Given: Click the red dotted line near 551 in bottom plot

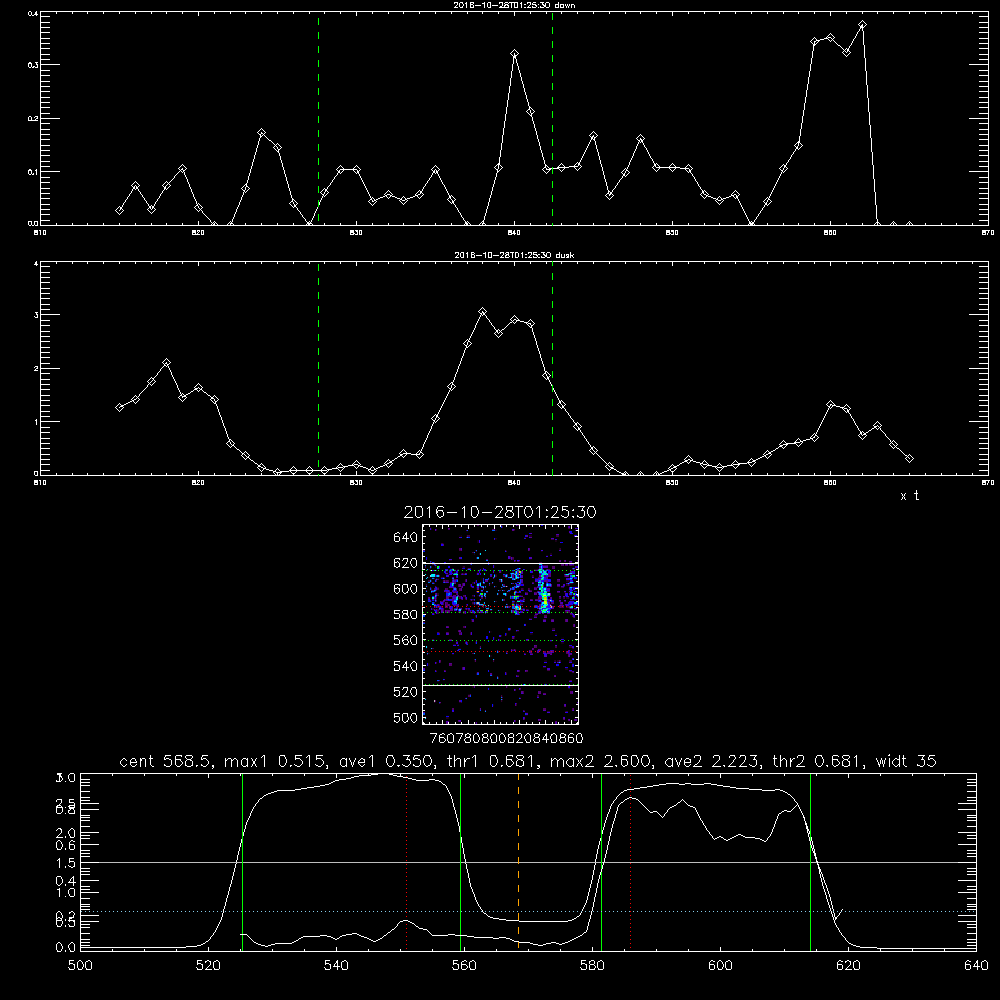Looking at the screenshot, I should point(407,862).
